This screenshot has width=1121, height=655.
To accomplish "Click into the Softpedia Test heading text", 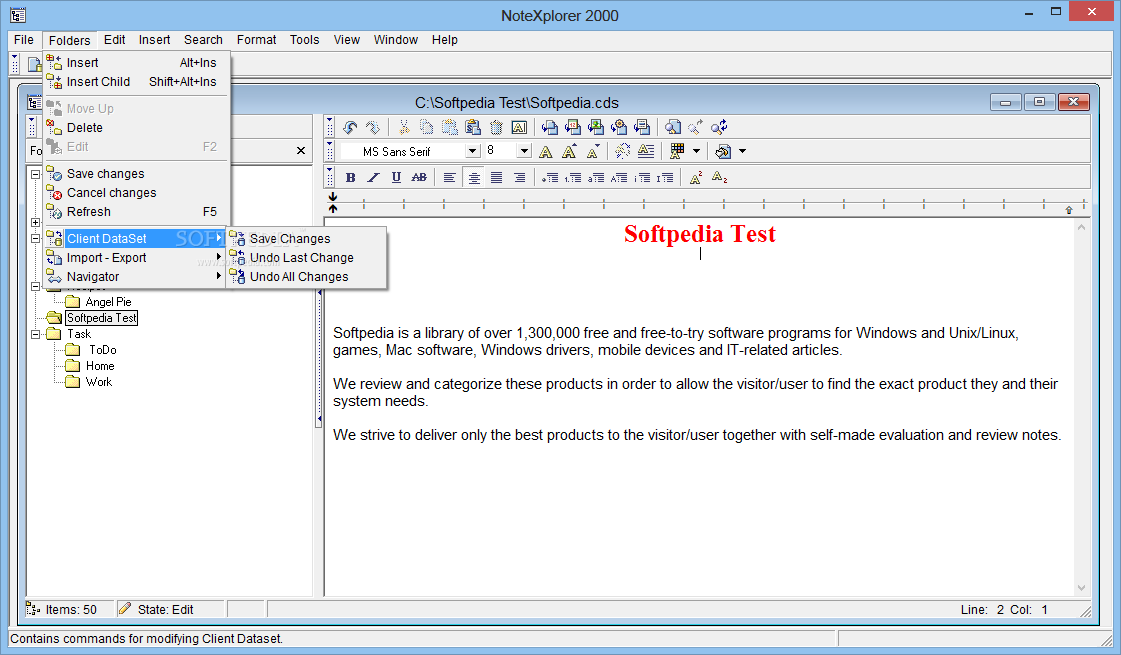I will 699,234.
